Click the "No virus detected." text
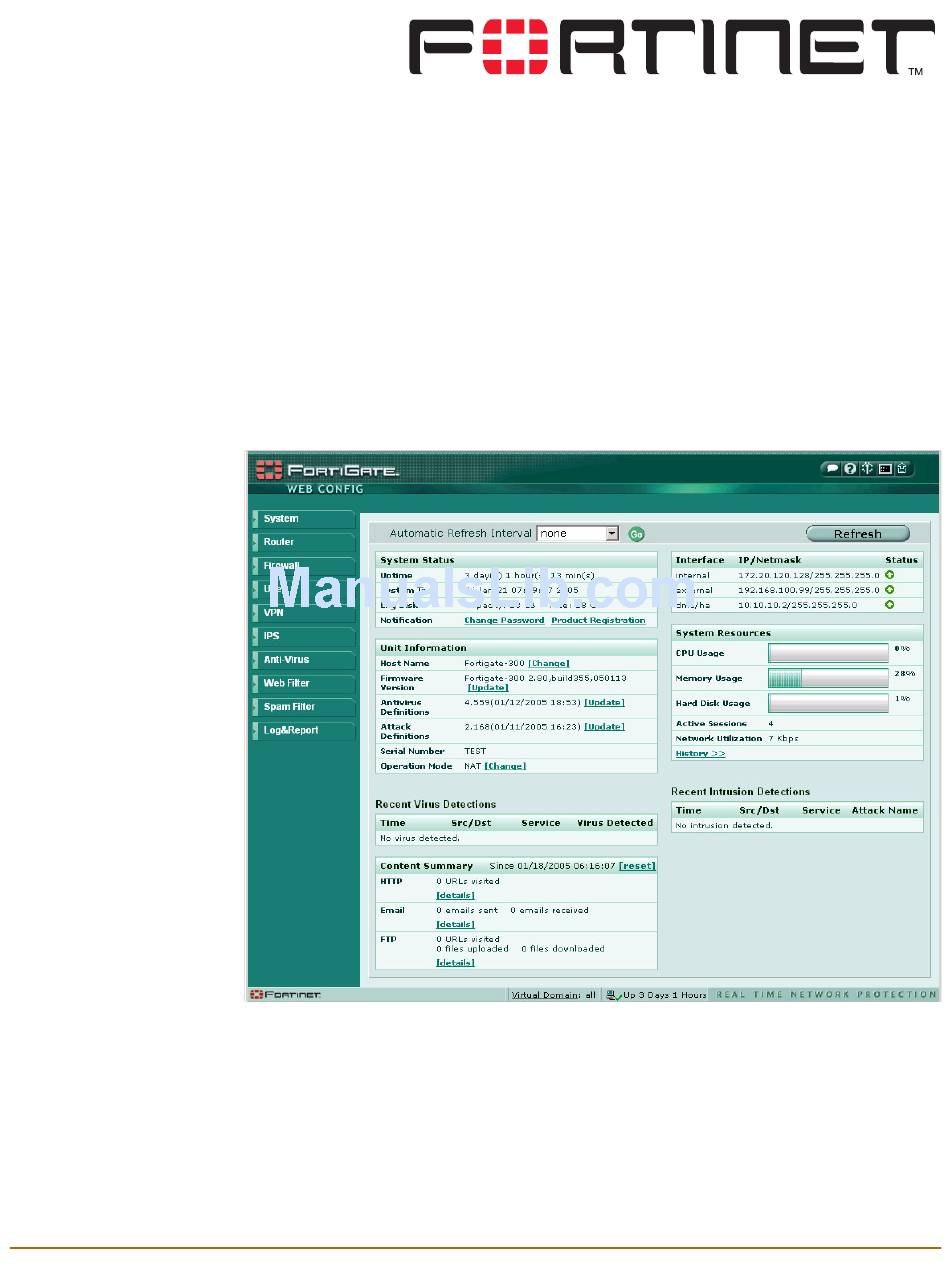950x1284 pixels. click(x=420, y=838)
